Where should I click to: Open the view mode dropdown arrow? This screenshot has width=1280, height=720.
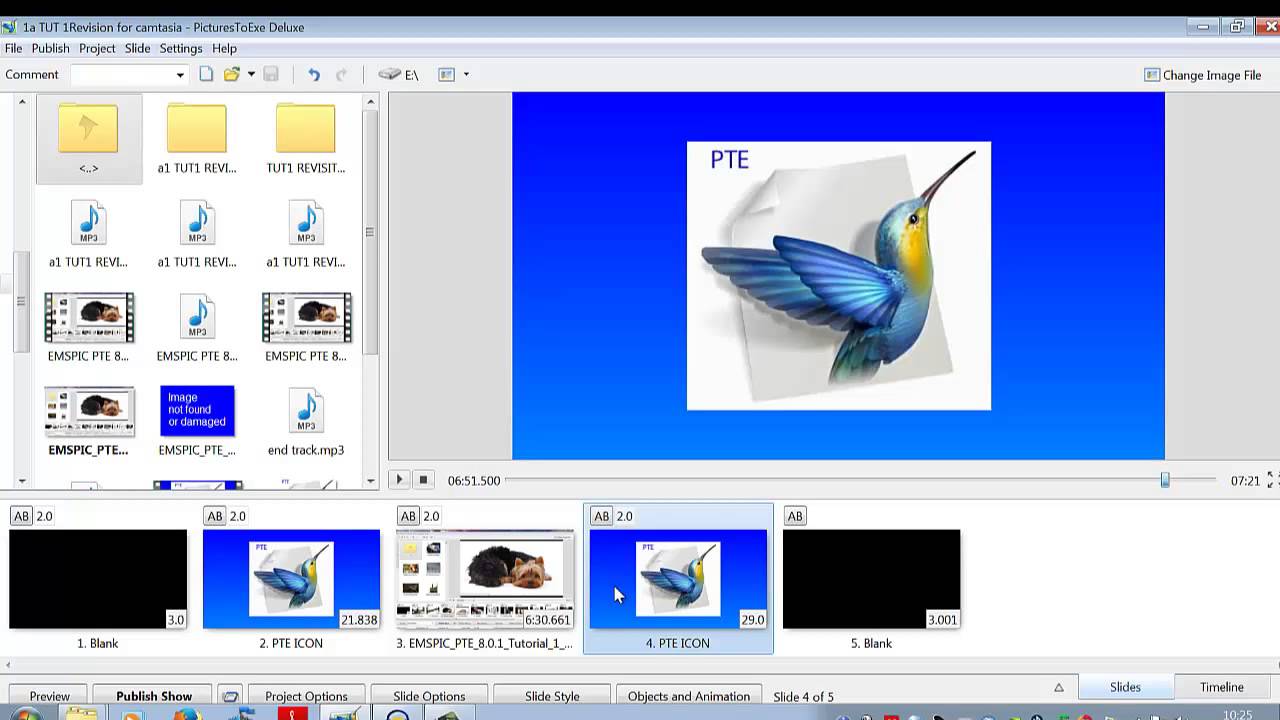[x=466, y=74]
